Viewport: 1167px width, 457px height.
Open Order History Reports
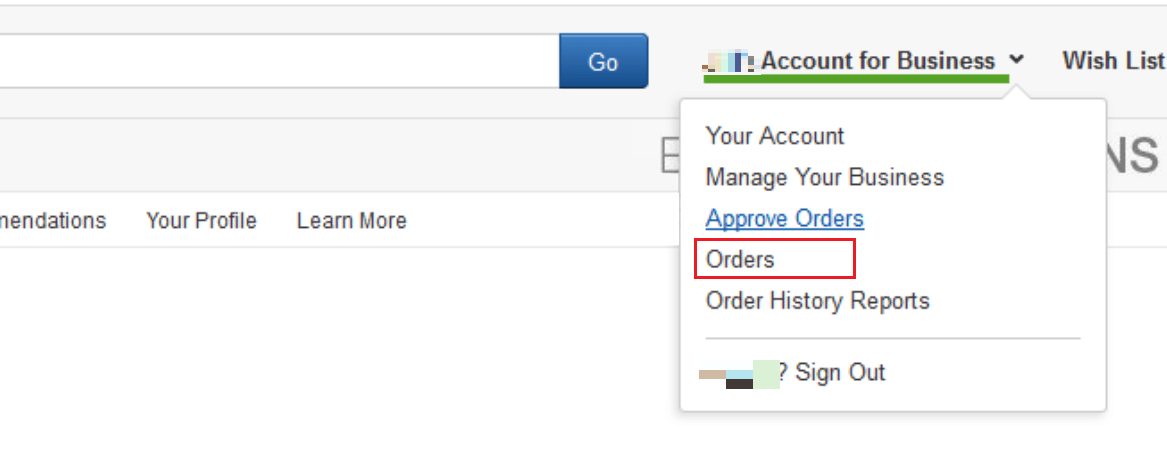click(817, 301)
